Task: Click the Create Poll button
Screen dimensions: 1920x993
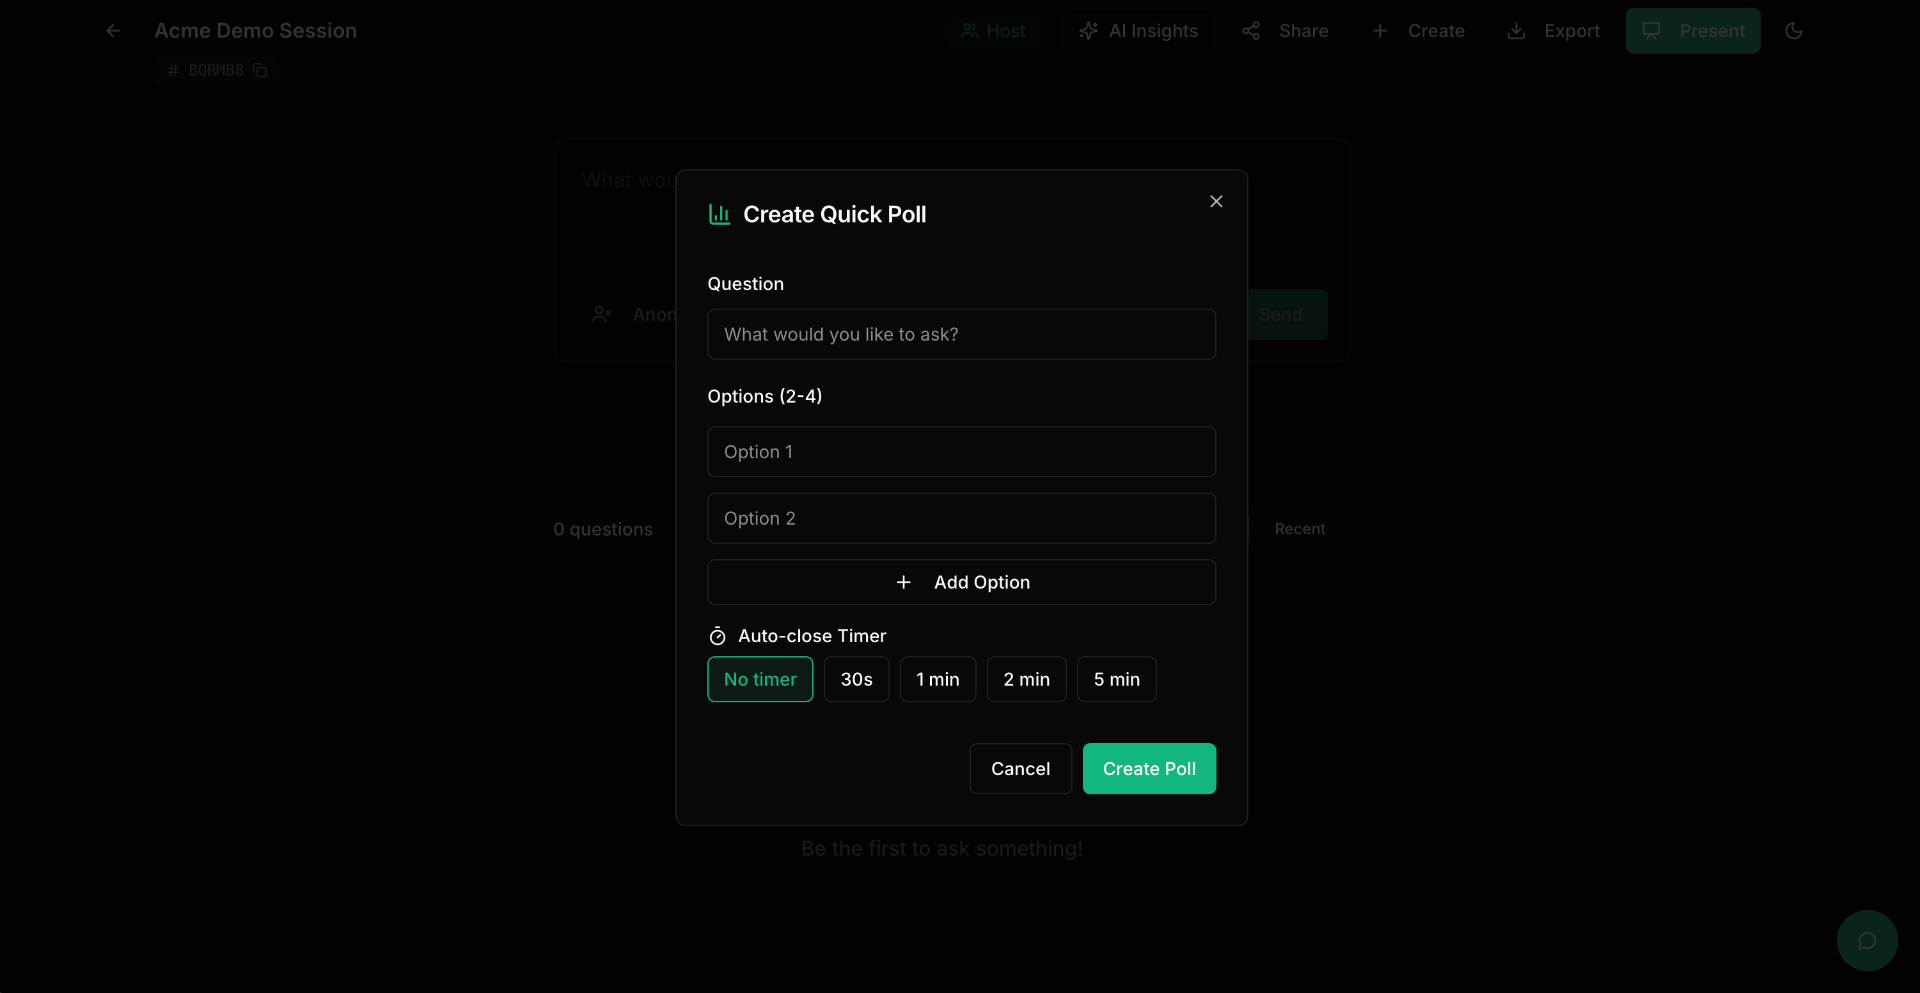Action: [x=1149, y=768]
